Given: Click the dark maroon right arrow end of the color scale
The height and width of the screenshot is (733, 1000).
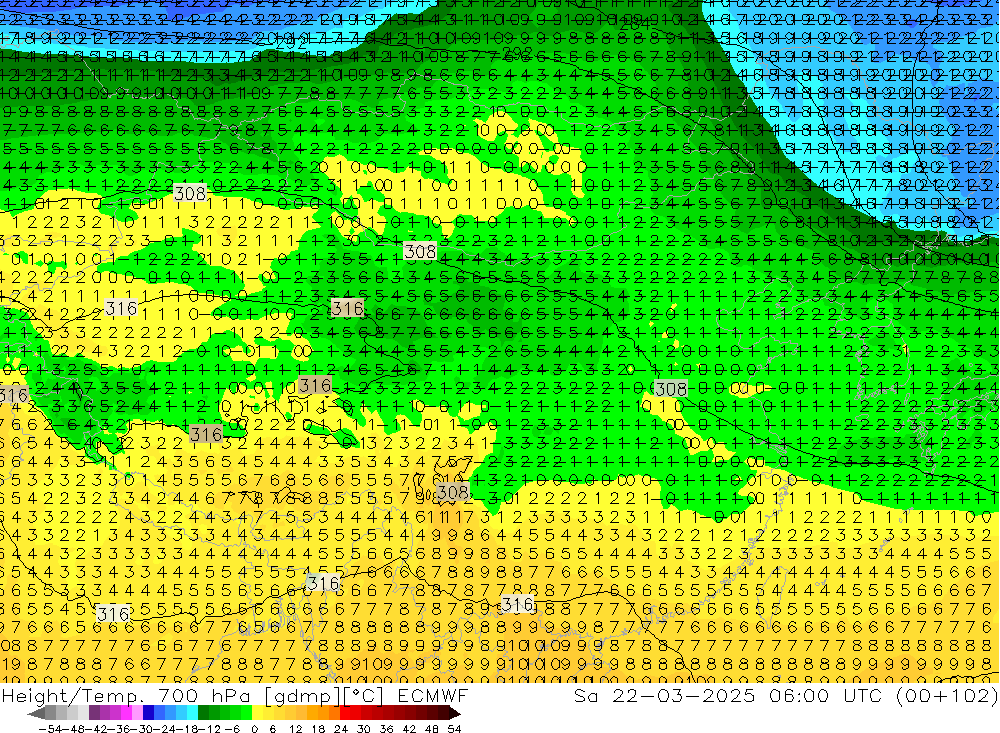Looking at the screenshot, I should 454,713.
